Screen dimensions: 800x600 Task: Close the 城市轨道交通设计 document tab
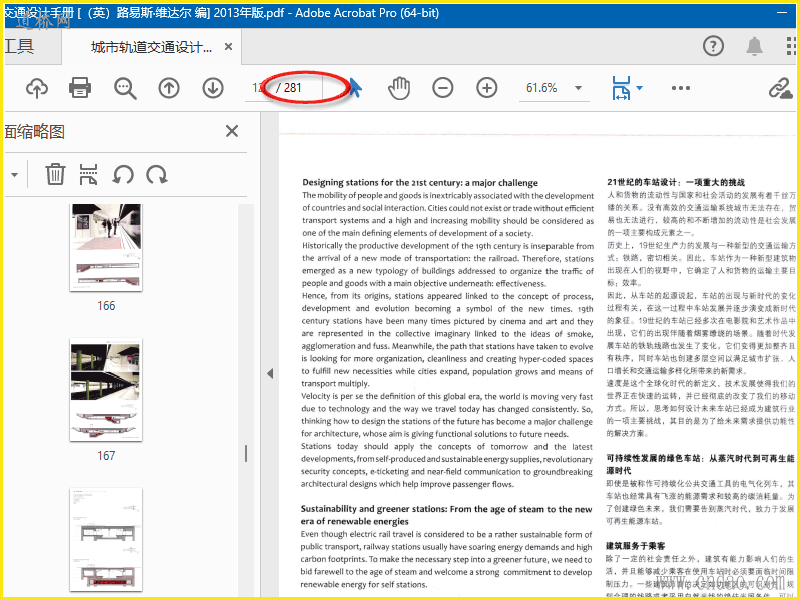229,47
